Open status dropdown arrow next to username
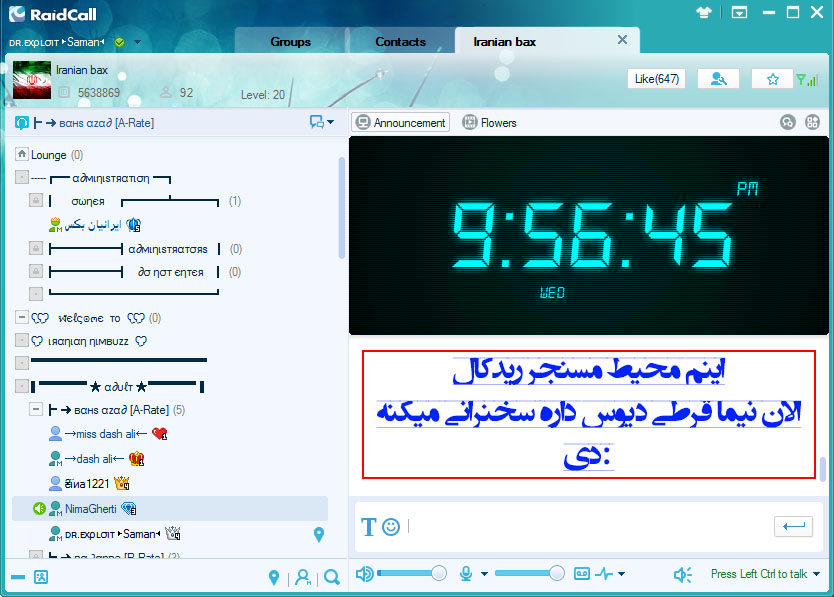834x597 pixels. click(138, 42)
